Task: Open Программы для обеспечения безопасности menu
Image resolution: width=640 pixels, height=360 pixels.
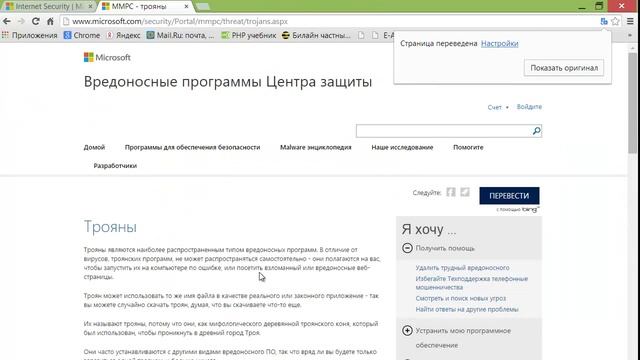Action: click(x=192, y=147)
